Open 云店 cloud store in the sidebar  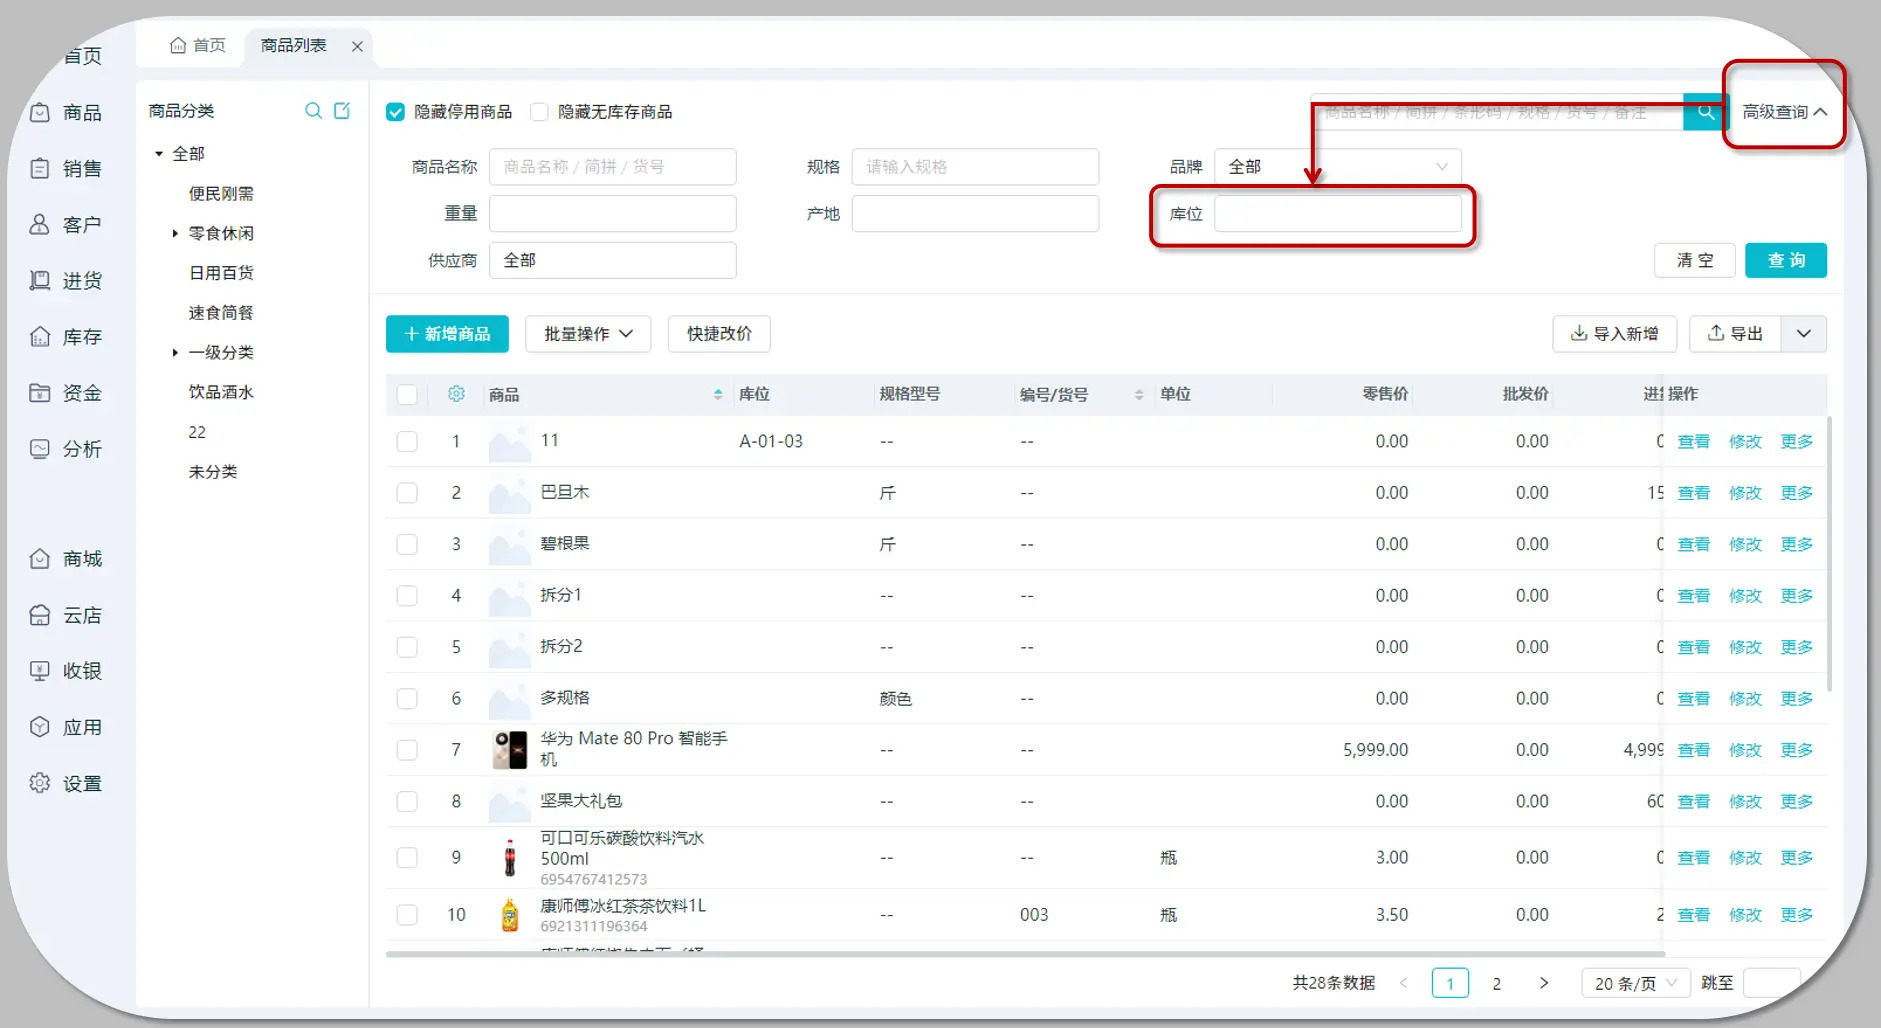[x=66, y=615]
